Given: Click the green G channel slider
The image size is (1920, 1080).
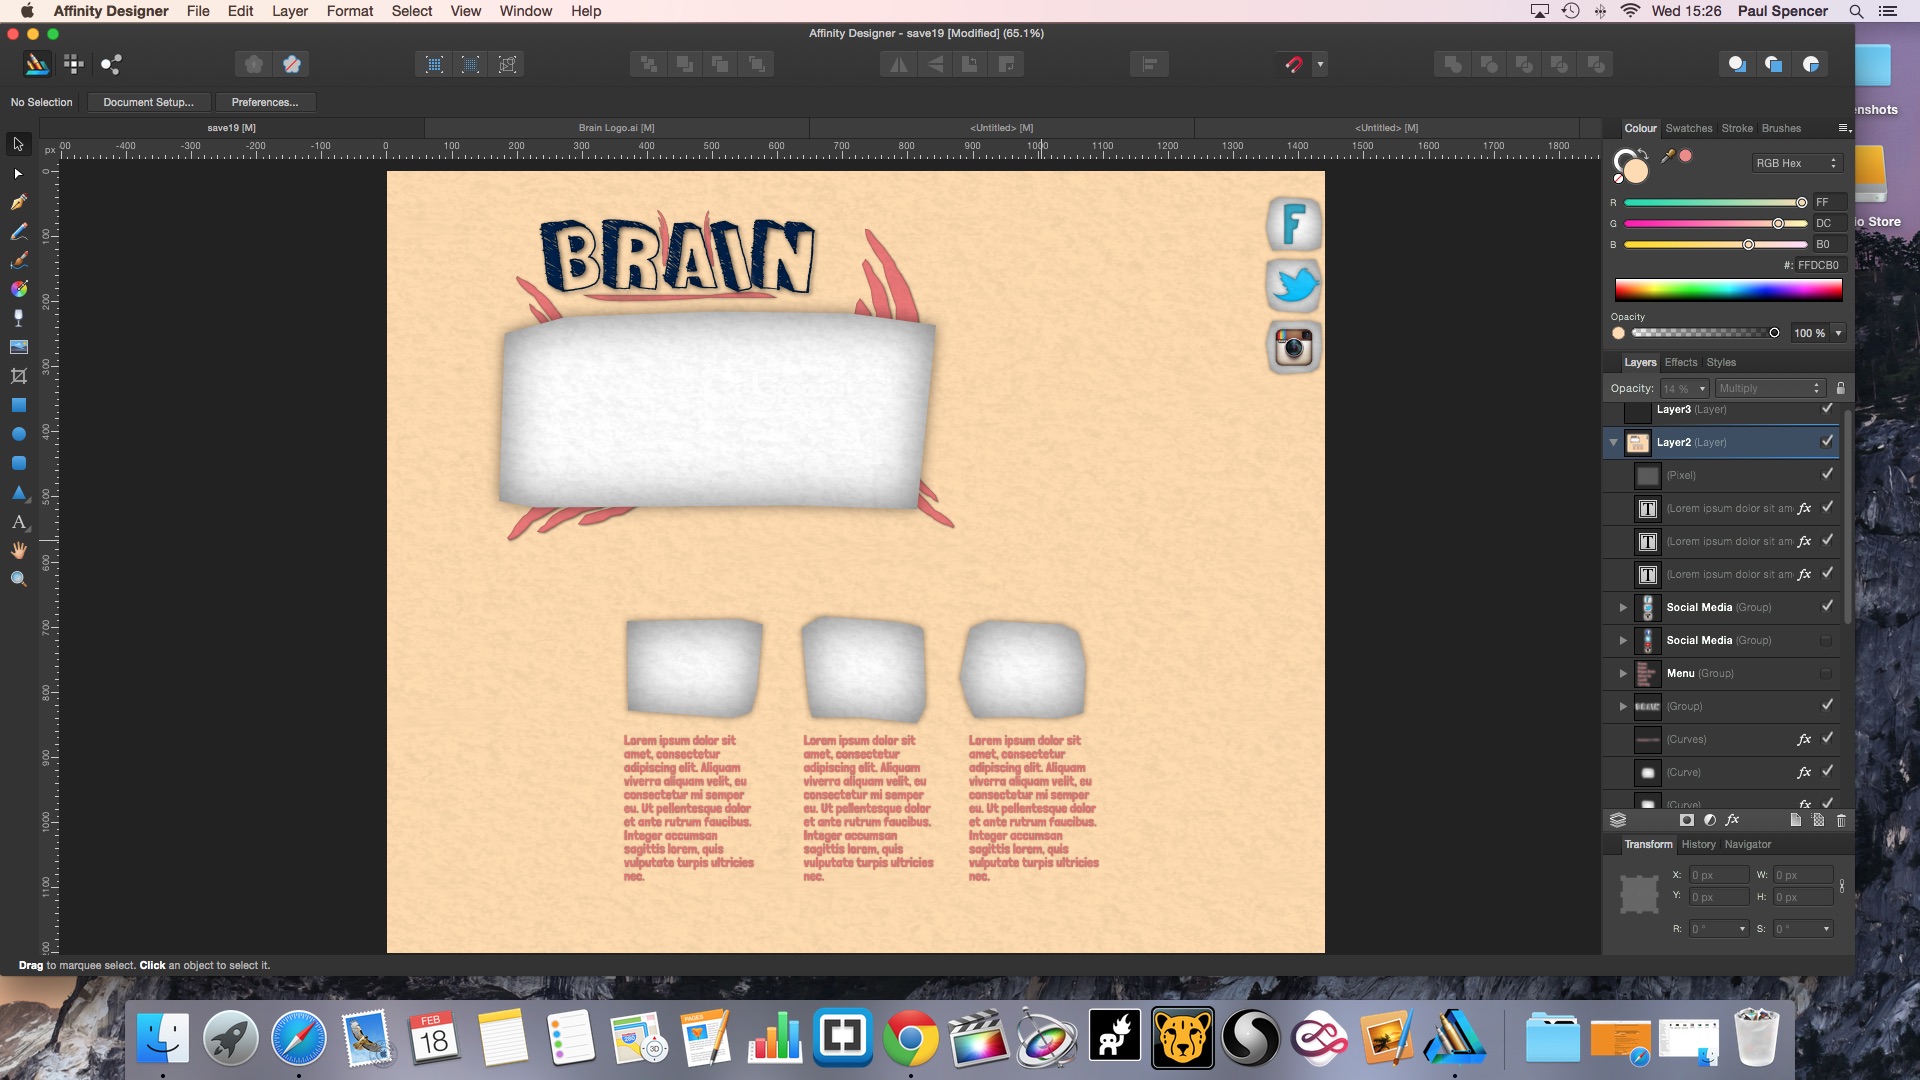Looking at the screenshot, I should pyautogui.click(x=1714, y=223).
